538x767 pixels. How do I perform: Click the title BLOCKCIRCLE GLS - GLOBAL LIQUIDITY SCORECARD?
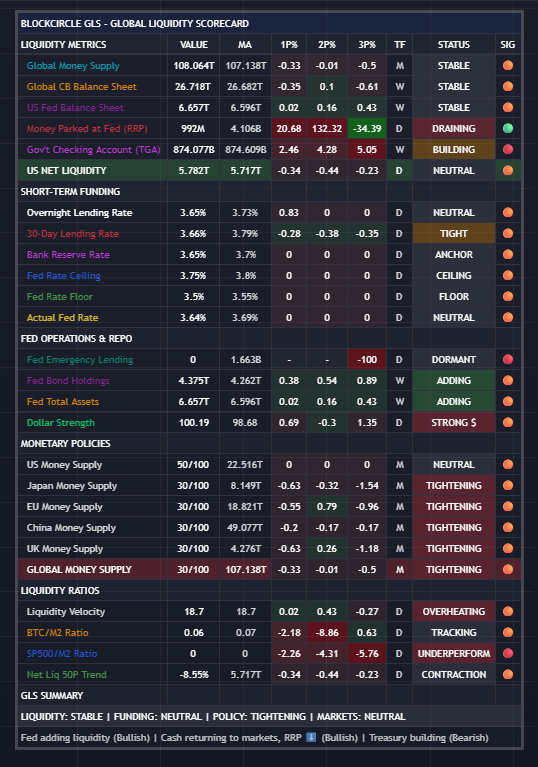click(x=134, y=23)
